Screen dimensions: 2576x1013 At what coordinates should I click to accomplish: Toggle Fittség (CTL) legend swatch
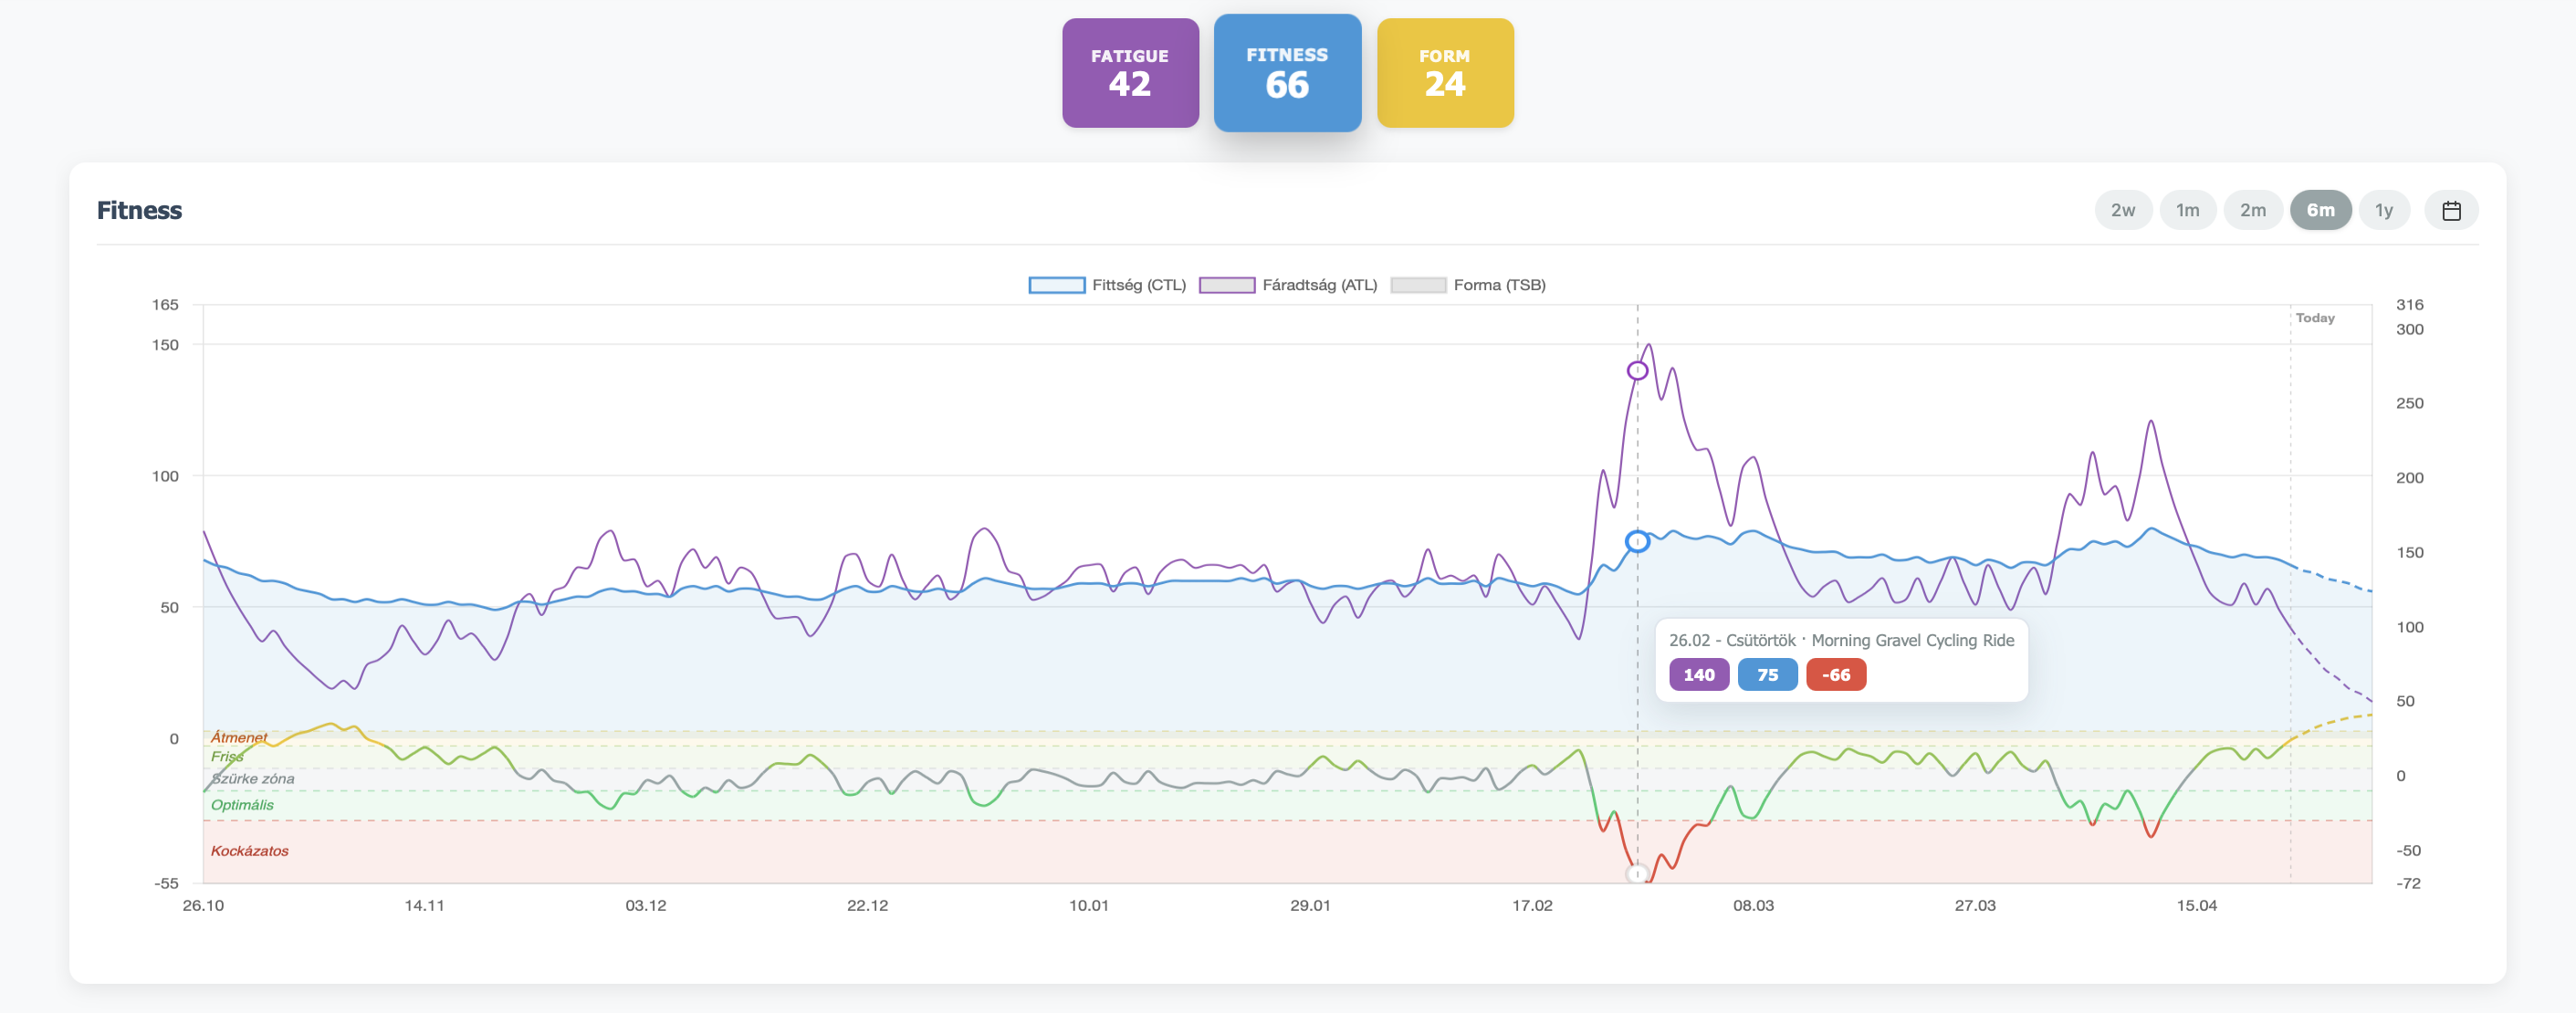click(1056, 285)
